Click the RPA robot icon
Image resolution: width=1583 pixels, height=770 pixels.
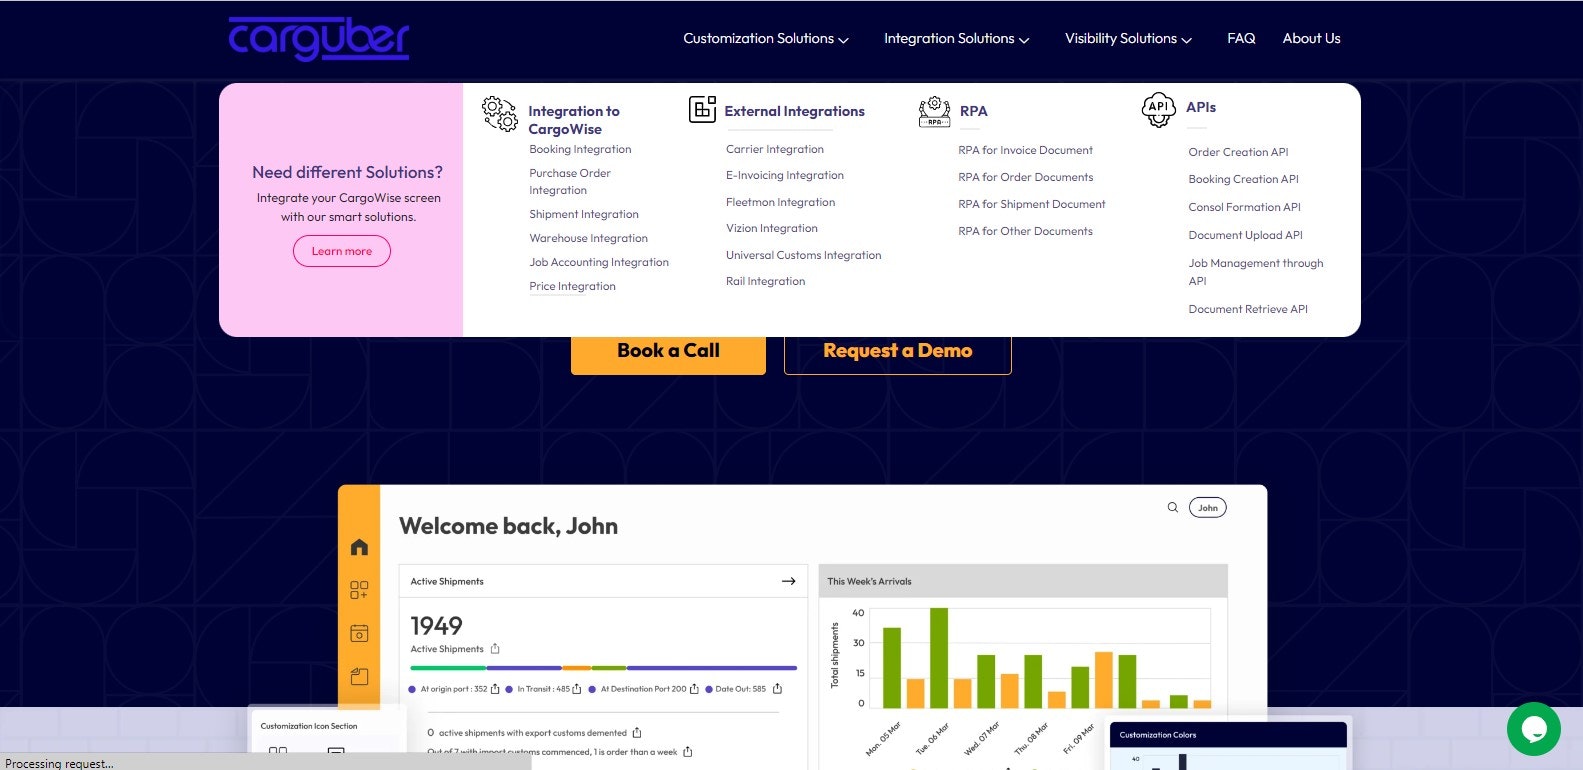tap(934, 111)
